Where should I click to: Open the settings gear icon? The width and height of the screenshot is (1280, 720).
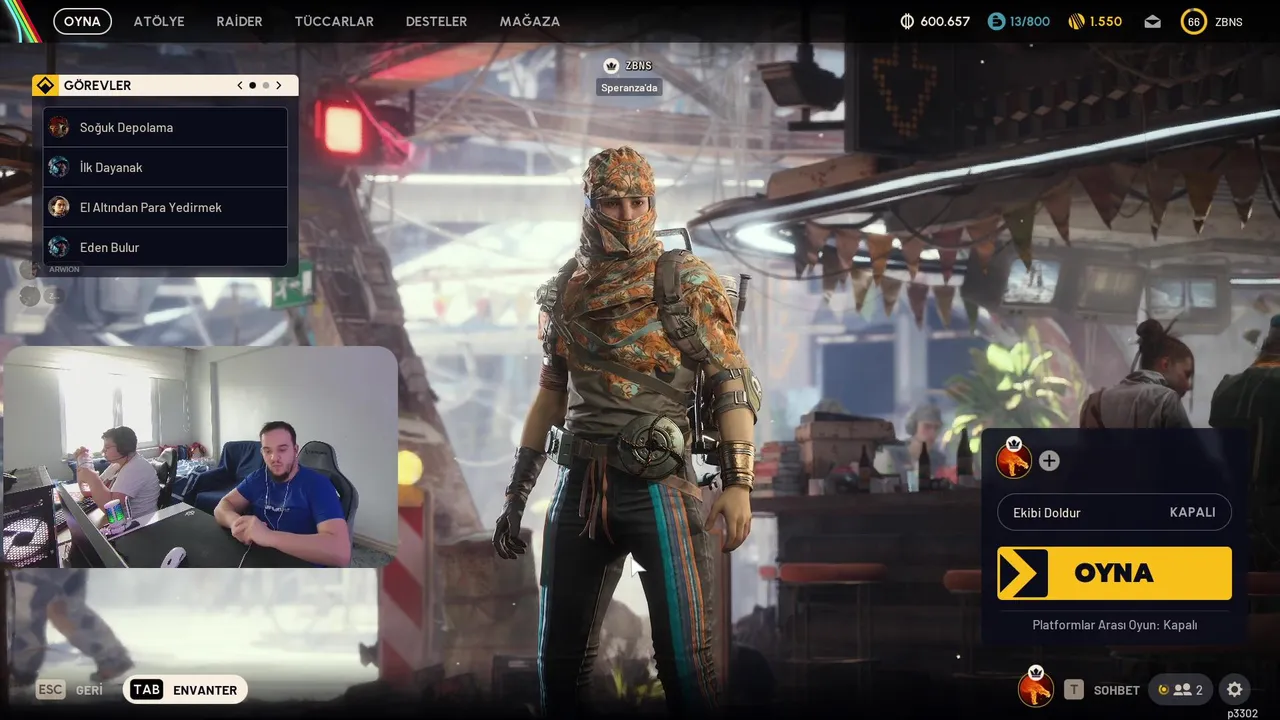click(1235, 689)
